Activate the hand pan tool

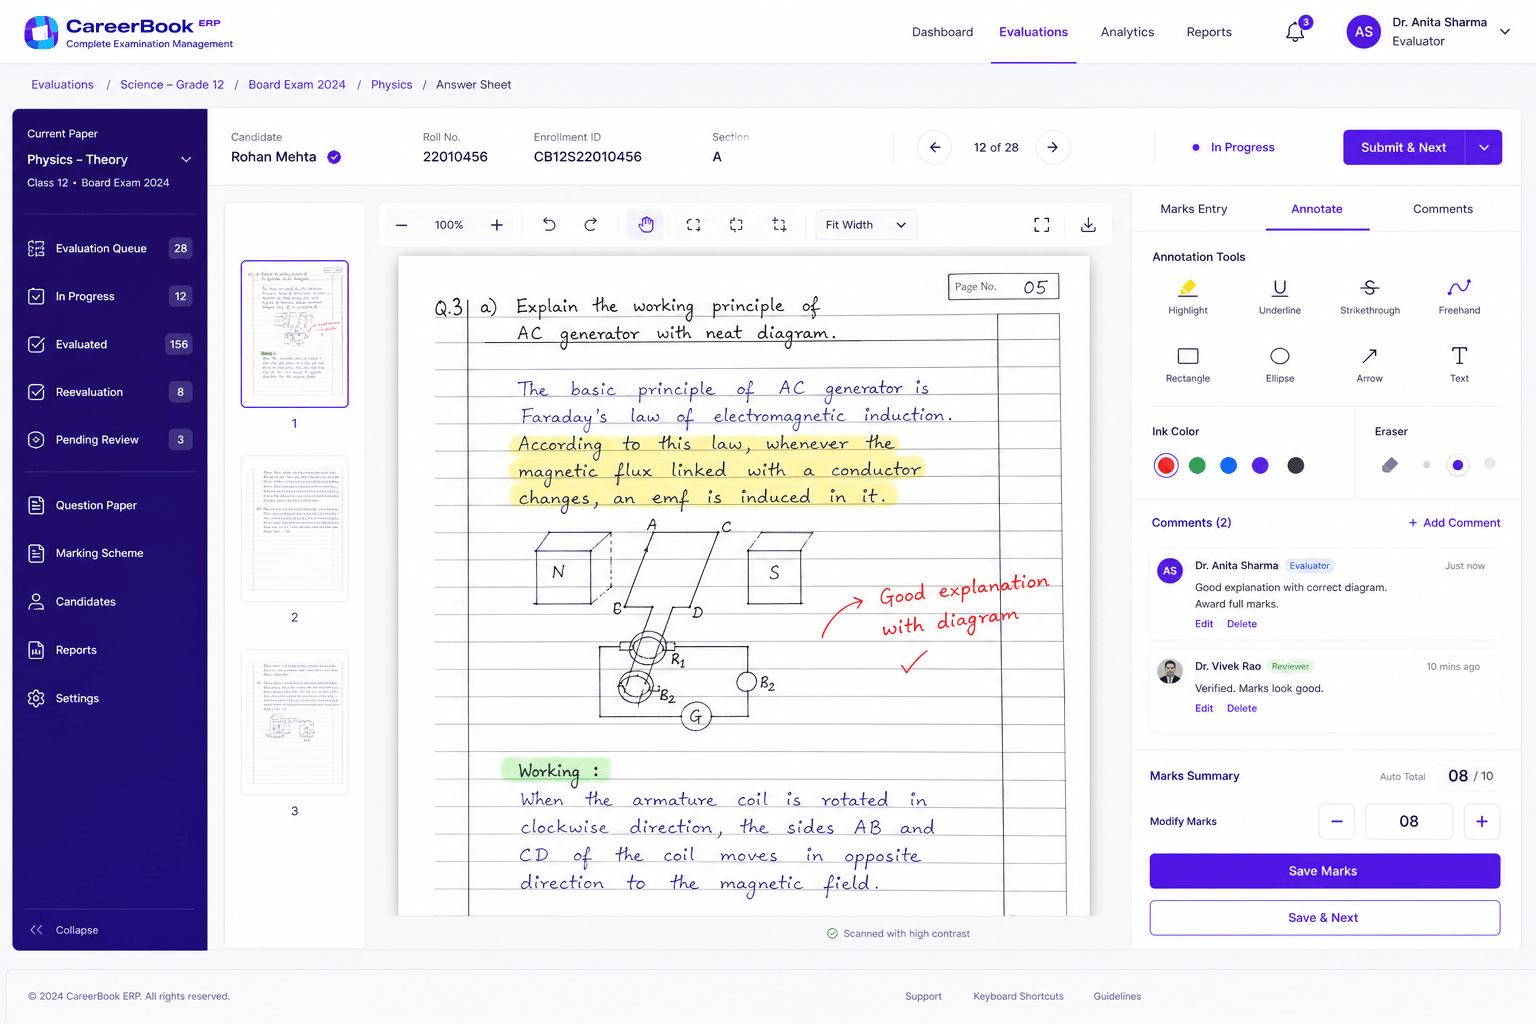646,225
